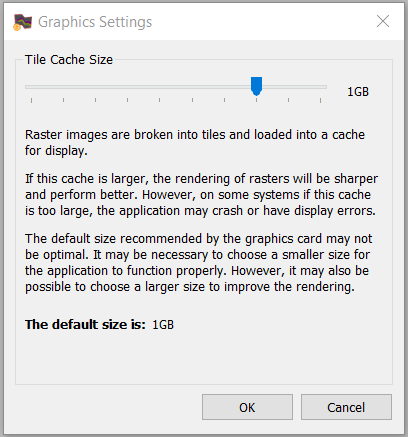Set the slider to the fifth tick mark
Screen dimensions: 408x437
click(x=159, y=100)
